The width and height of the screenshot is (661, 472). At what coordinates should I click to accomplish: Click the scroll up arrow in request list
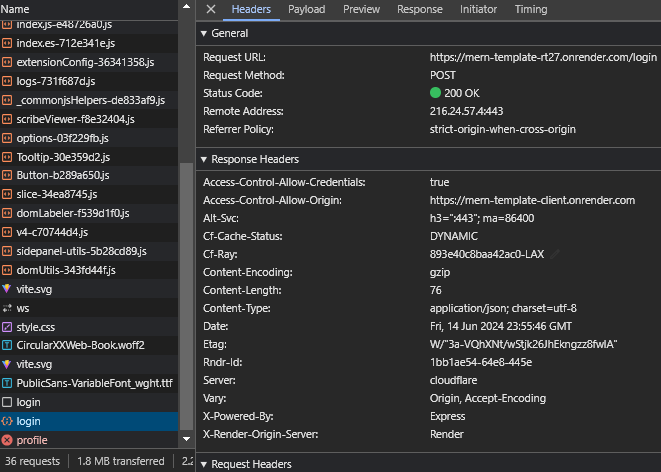pos(186,6)
